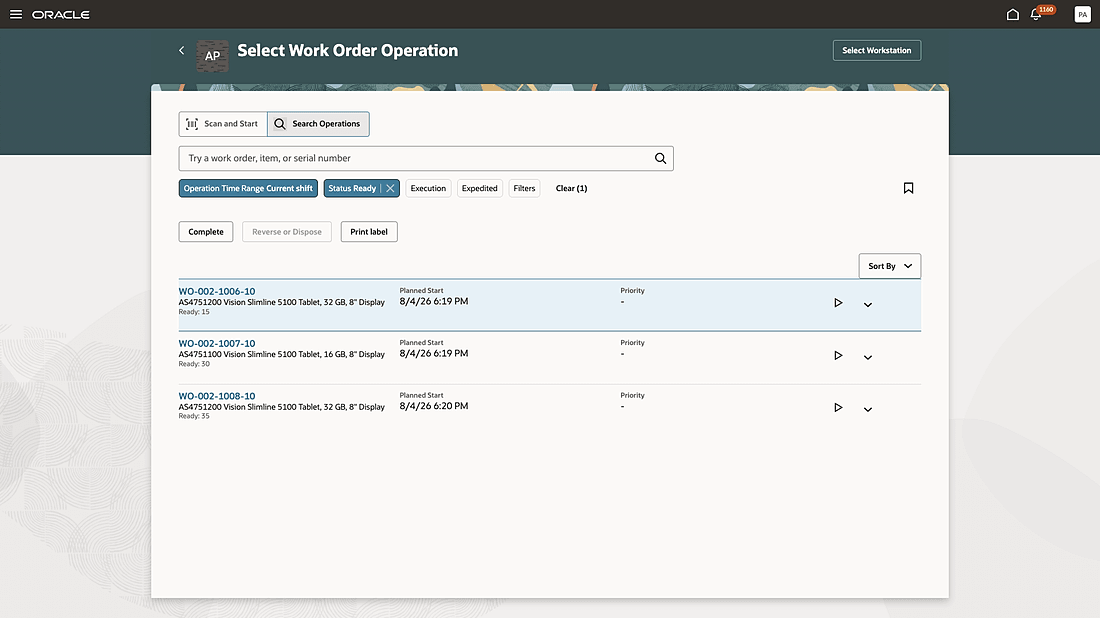Open work order link WO-002-1007-10
Image resolution: width=1100 pixels, height=618 pixels.
(x=217, y=343)
